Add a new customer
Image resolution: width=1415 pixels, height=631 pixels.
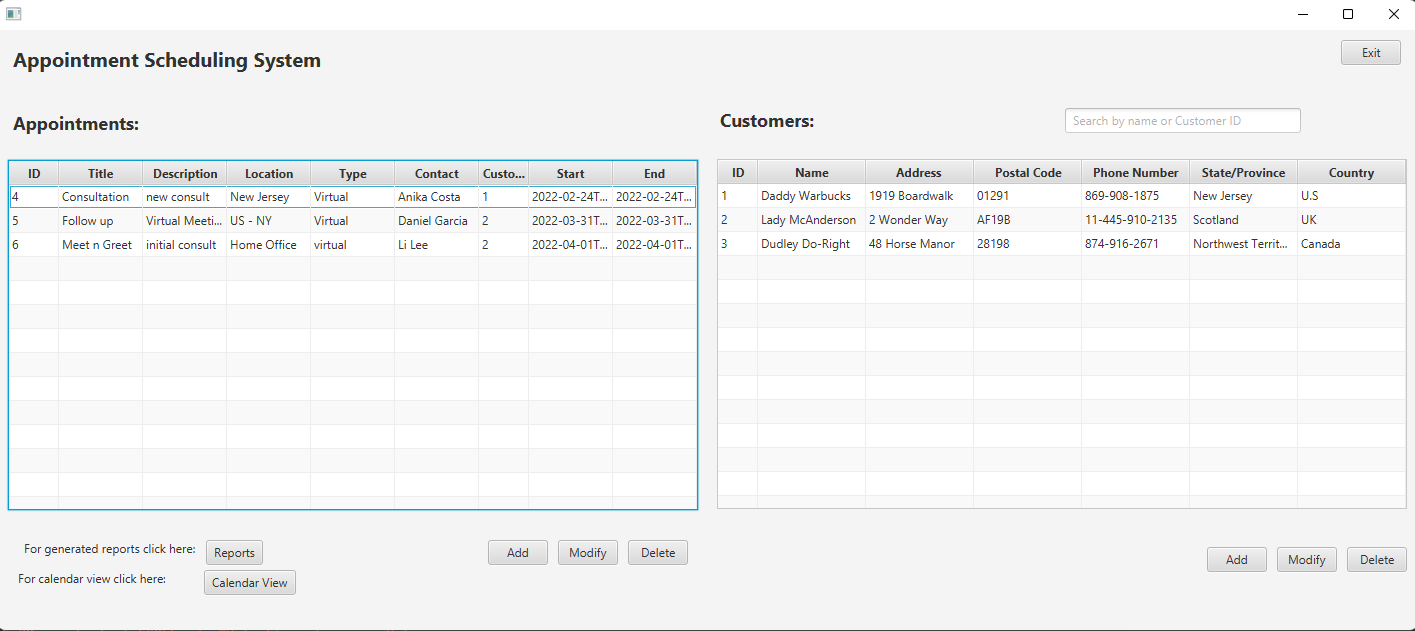coord(1237,560)
